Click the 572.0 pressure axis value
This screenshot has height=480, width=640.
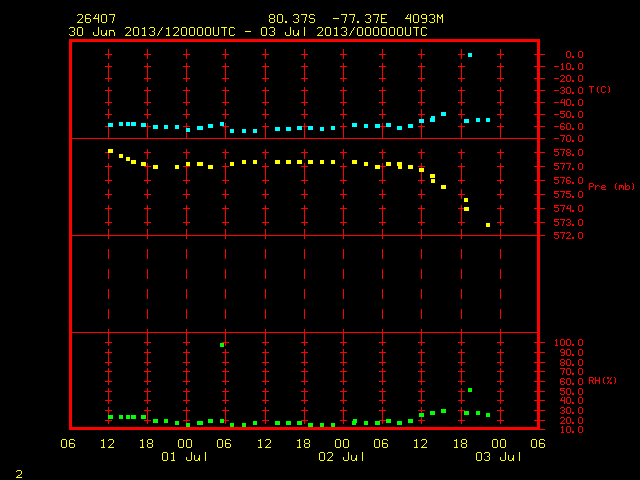coord(568,236)
